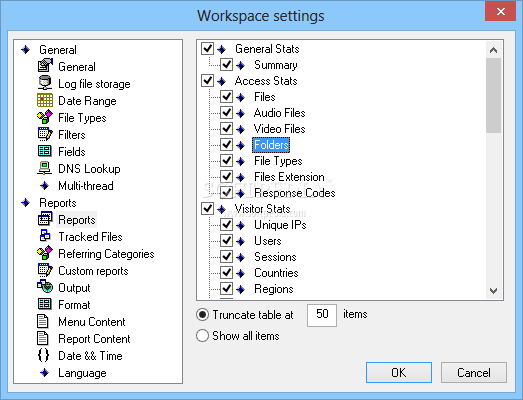Click the reports list scrollbar thumb

[493, 95]
